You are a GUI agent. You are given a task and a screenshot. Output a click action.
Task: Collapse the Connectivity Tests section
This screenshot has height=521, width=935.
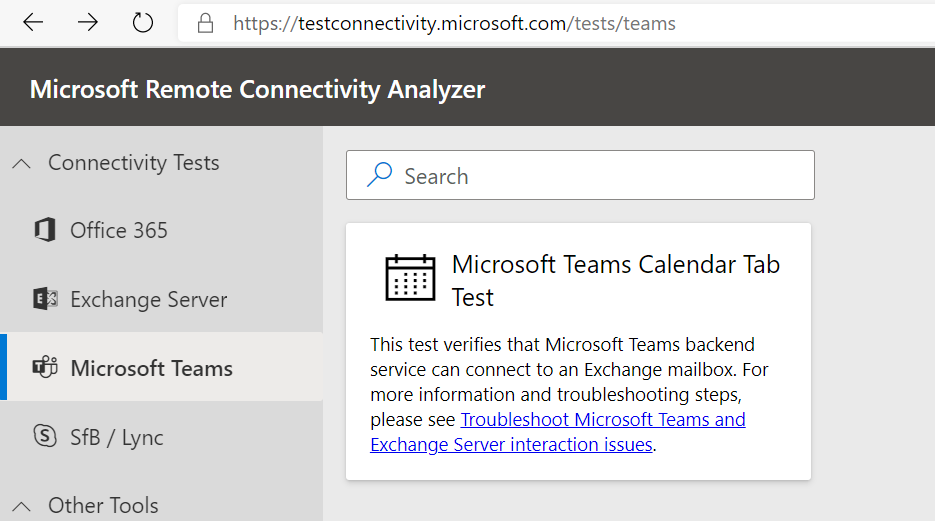click(22, 163)
